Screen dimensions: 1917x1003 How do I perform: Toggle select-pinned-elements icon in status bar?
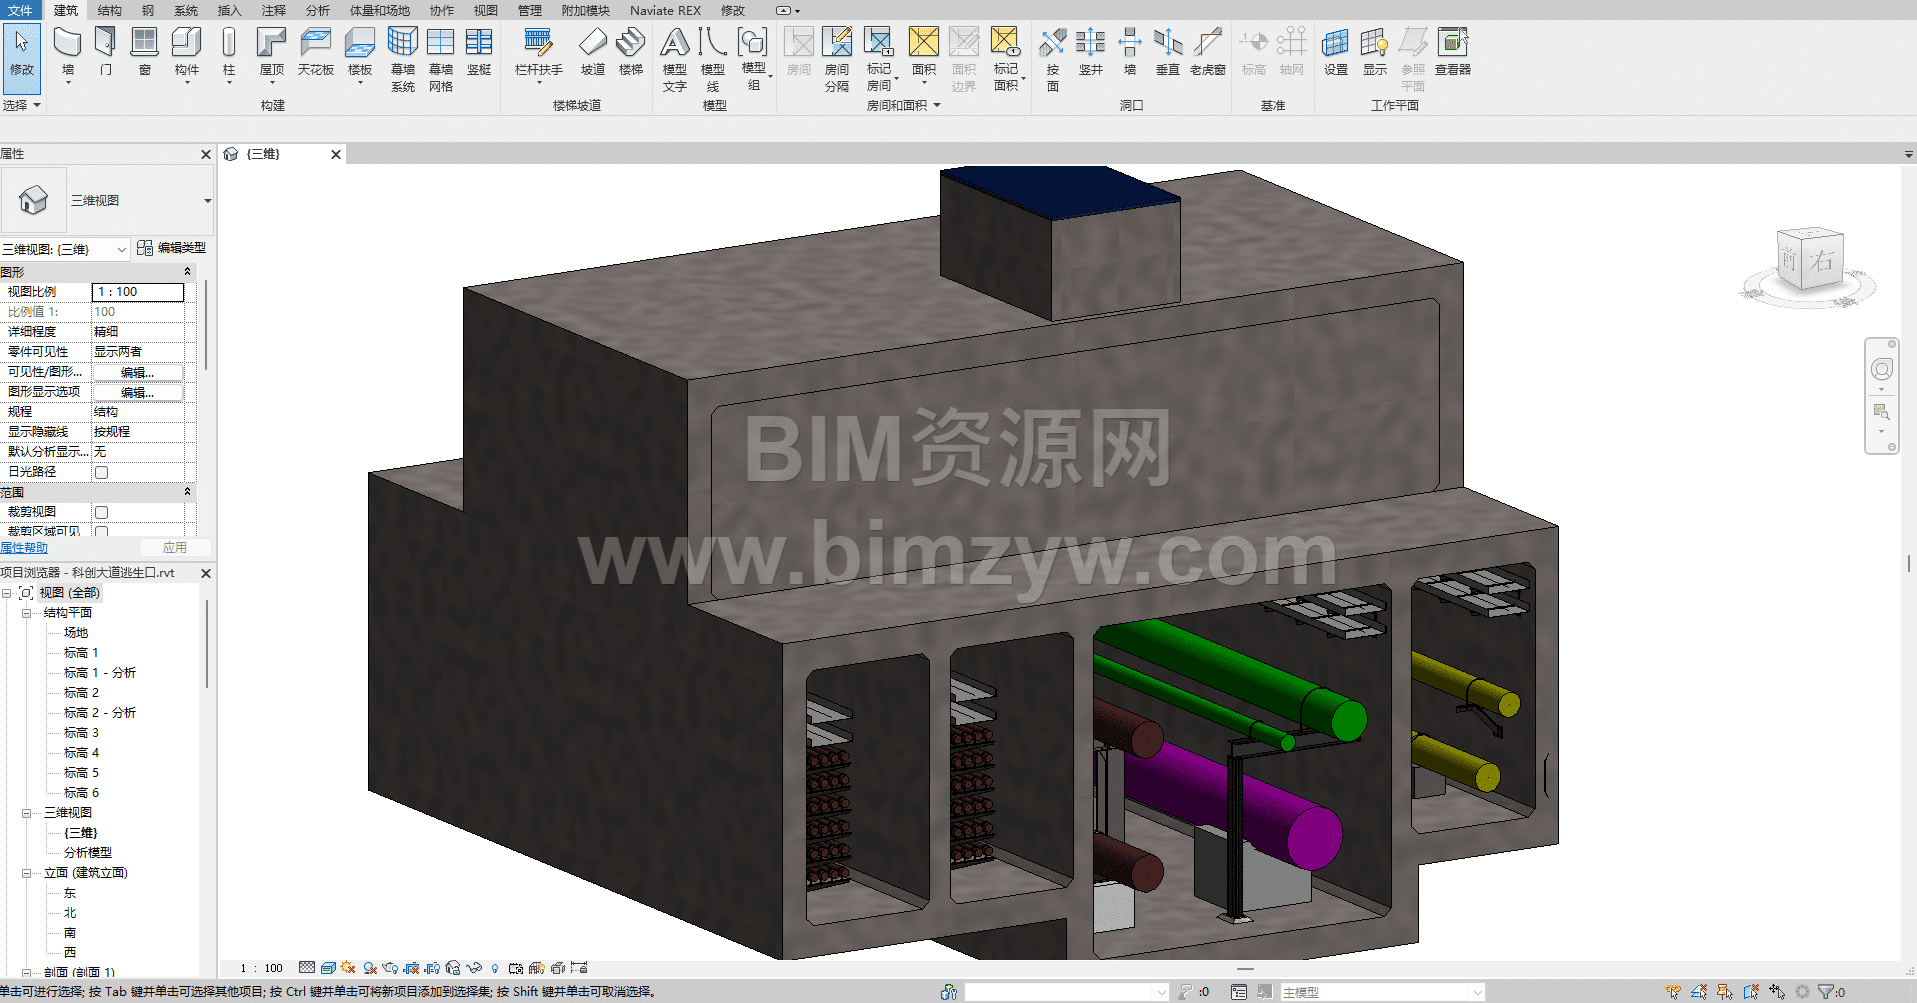(x=1725, y=992)
